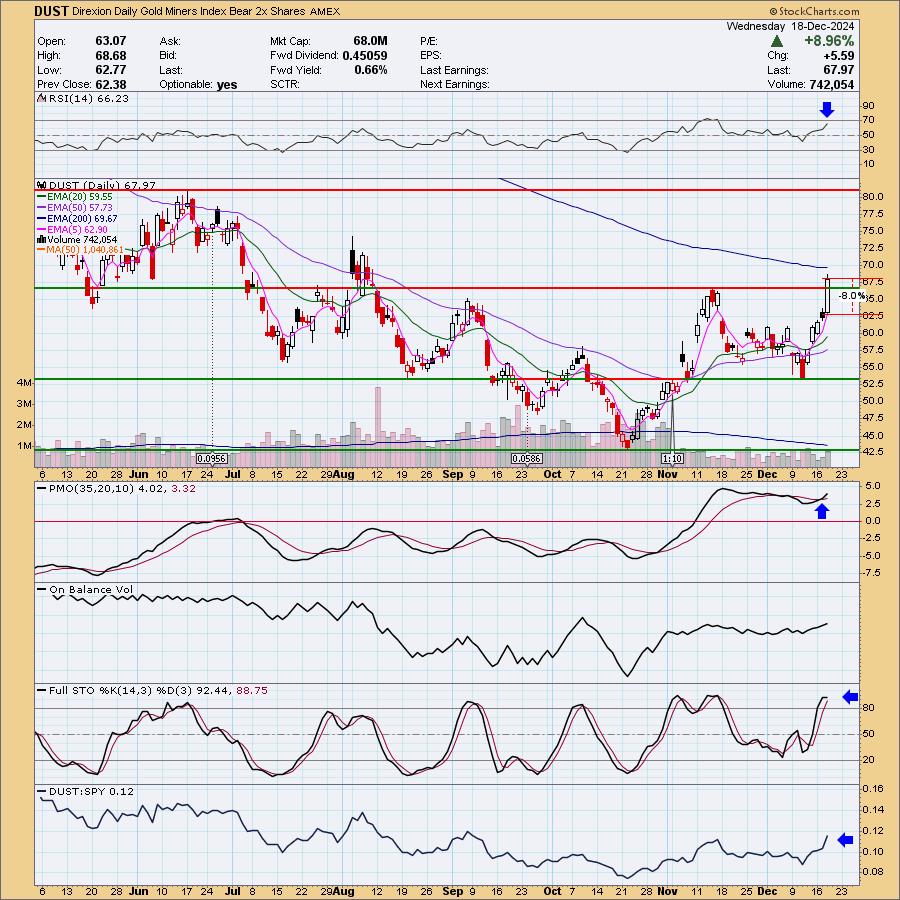Click the green up-triangle price change icon

pyautogui.click(x=777, y=41)
